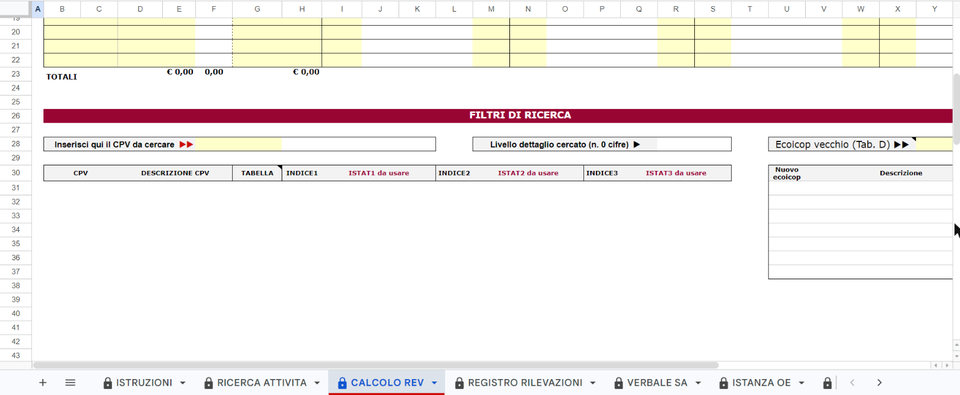Open VERBALE SA tab dropdown arrow
960x395 pixels.
698,383
